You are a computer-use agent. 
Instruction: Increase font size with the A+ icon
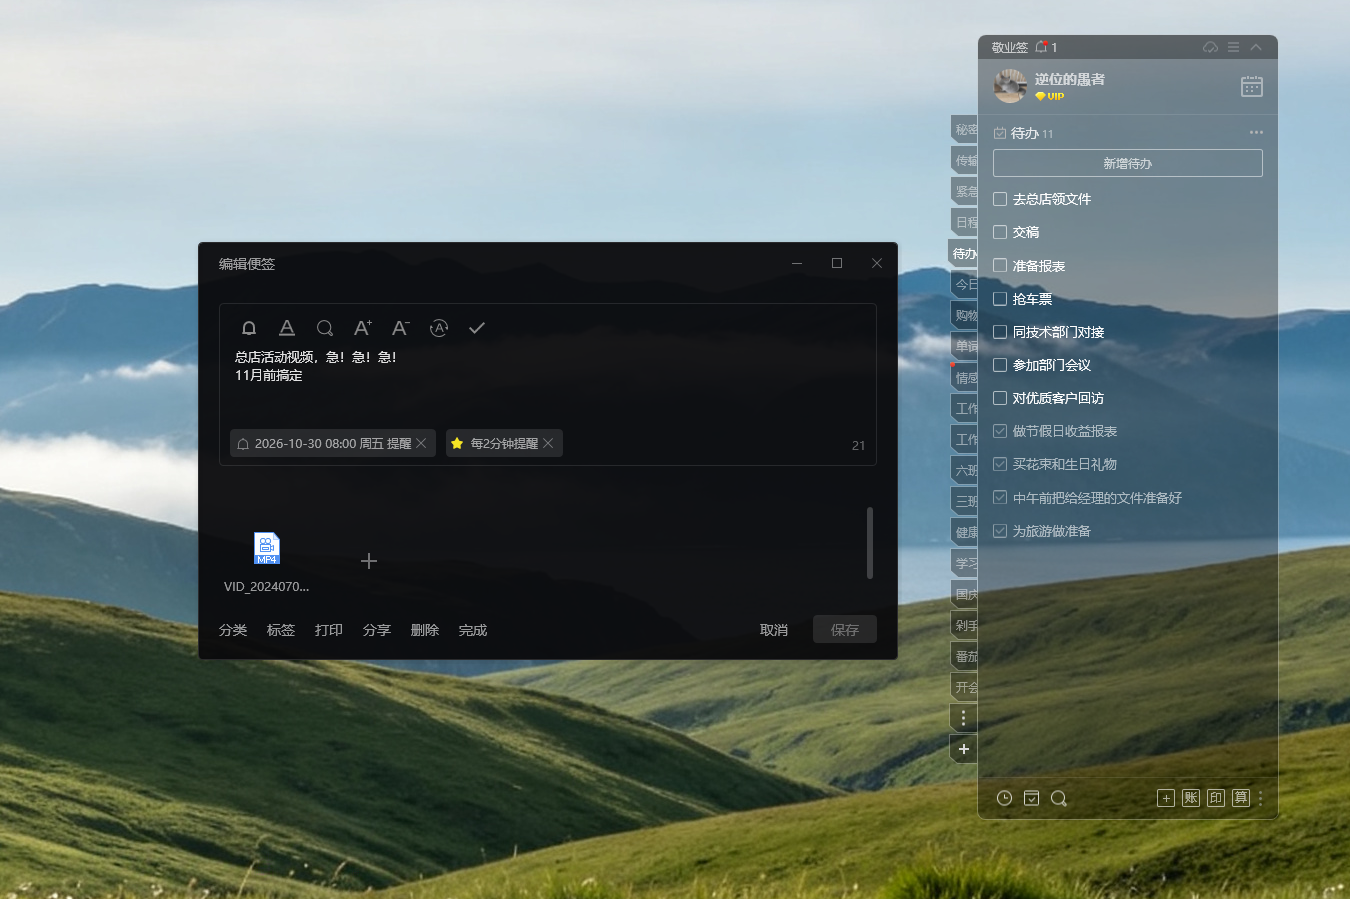[x=363, y=328]
